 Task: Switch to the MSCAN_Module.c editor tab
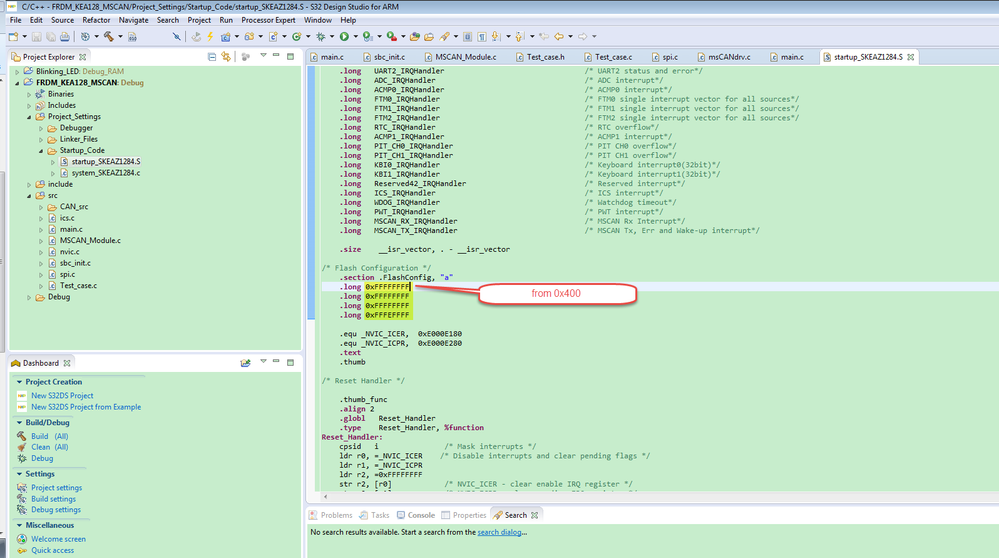[461, 57]
